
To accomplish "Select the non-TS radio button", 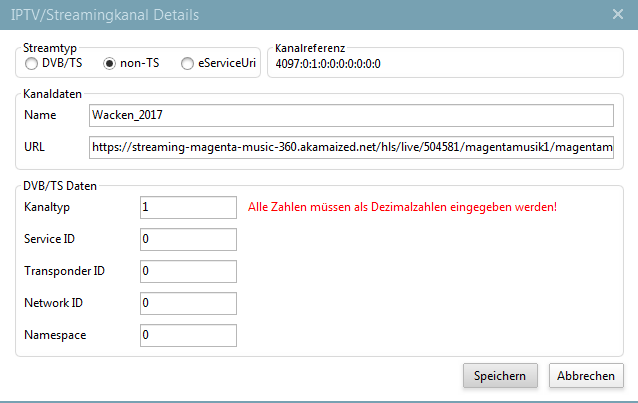I will (110, 65).
